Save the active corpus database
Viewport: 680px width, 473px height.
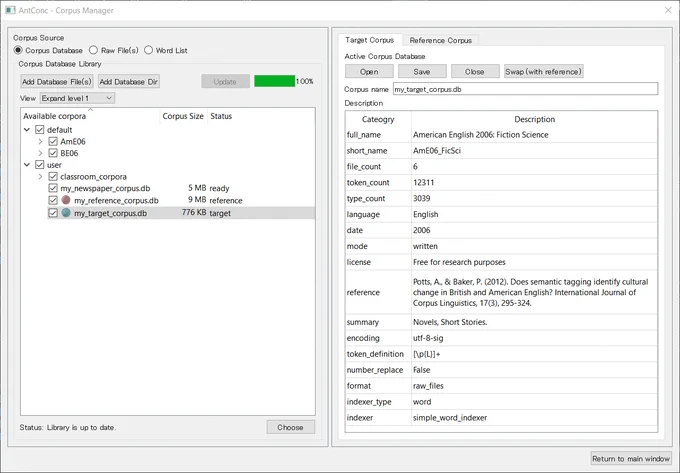point(422,72)
